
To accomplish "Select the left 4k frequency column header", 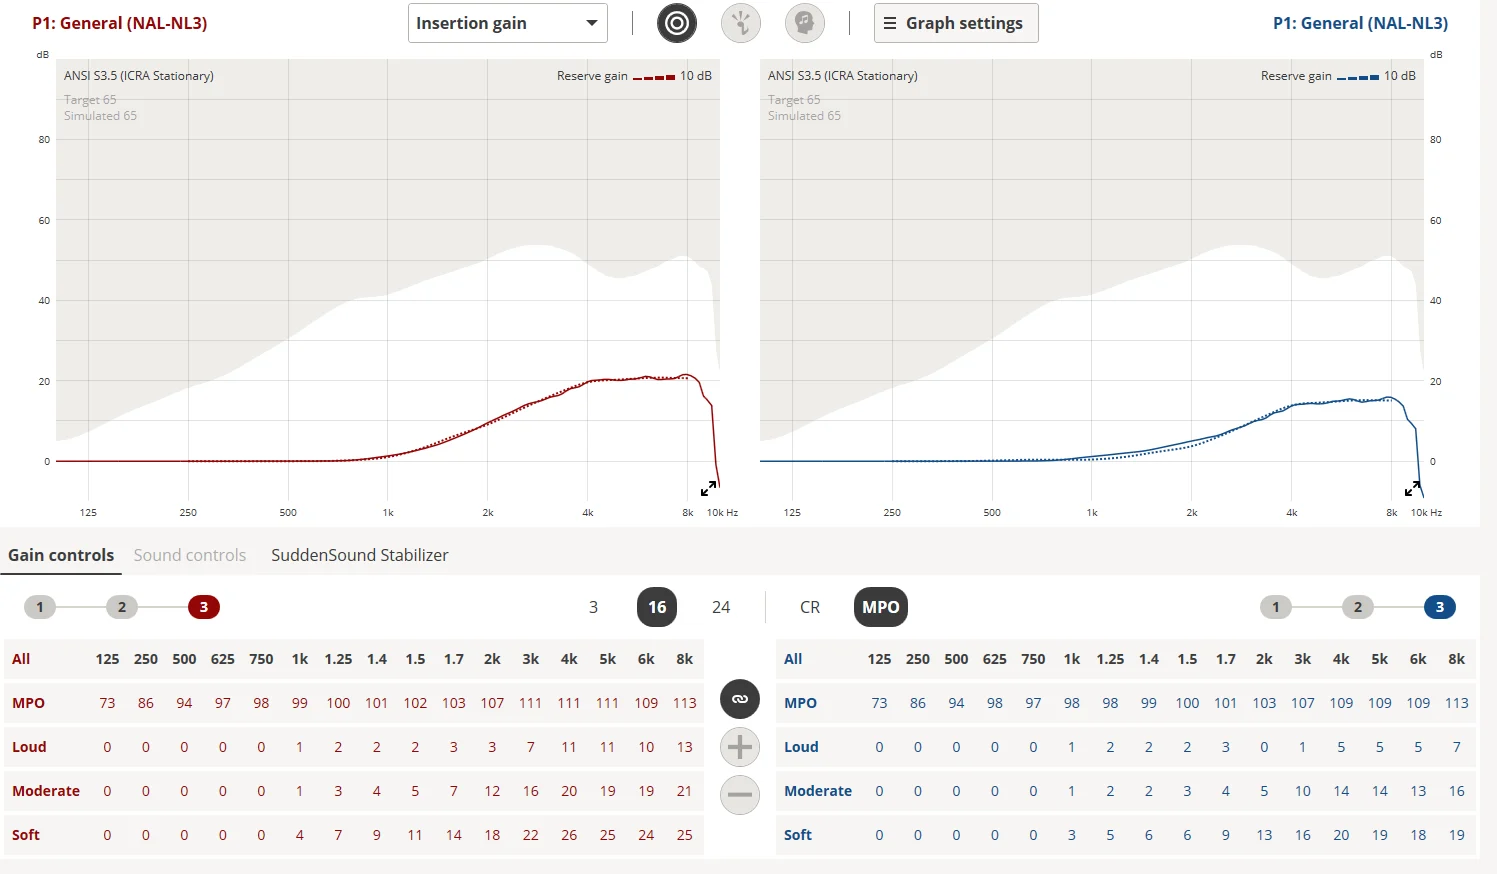I will coord(569,659).
